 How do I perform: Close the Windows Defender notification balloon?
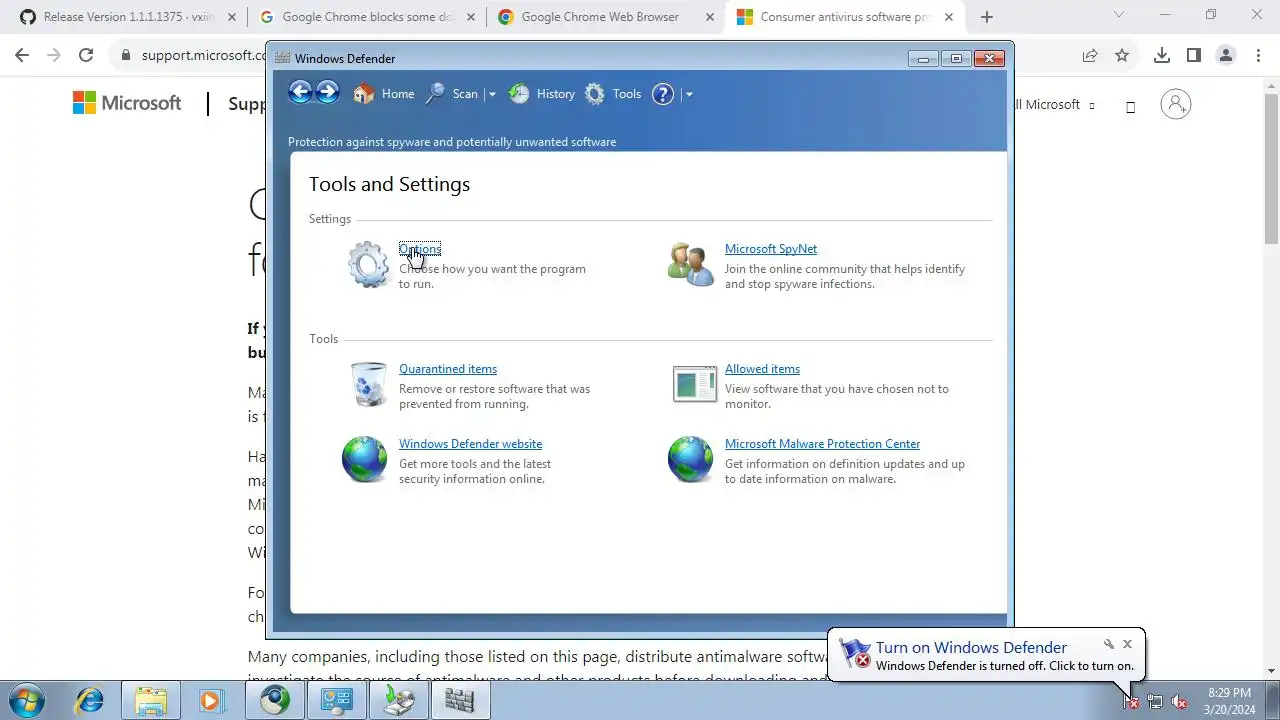1127,644
